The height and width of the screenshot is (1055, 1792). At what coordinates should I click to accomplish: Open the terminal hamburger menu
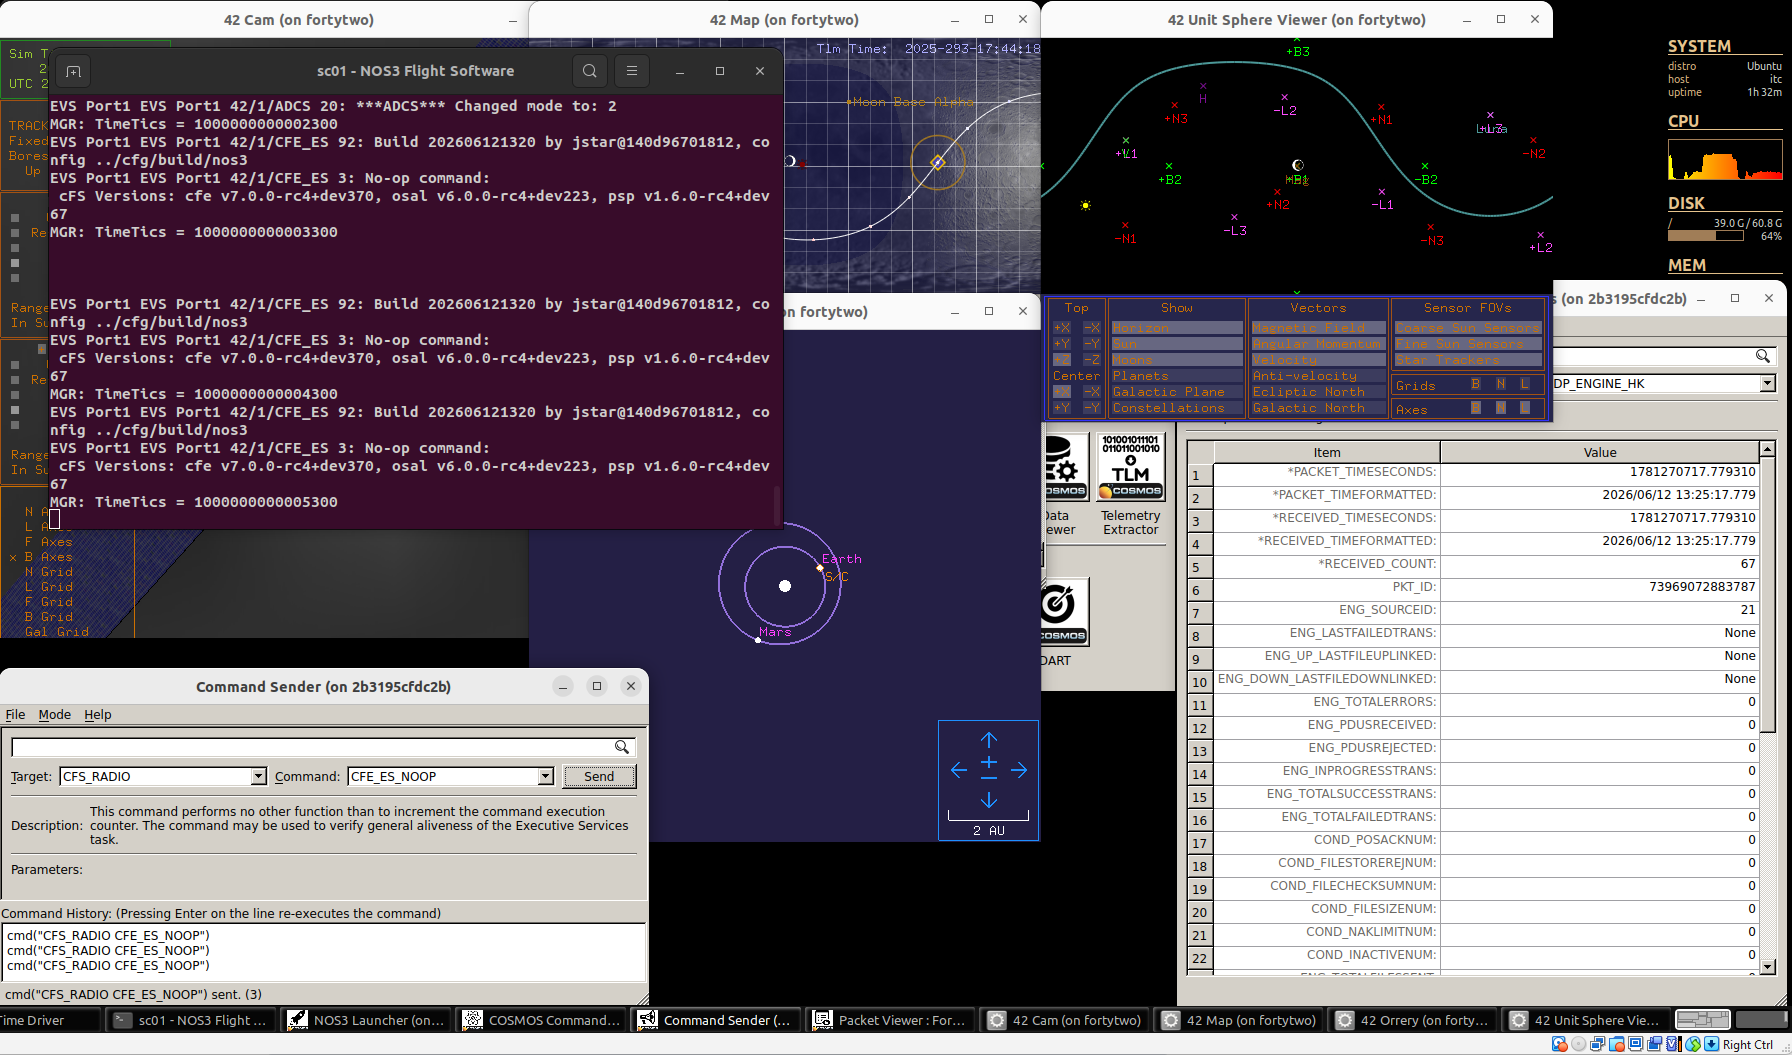tap(632, 71)
